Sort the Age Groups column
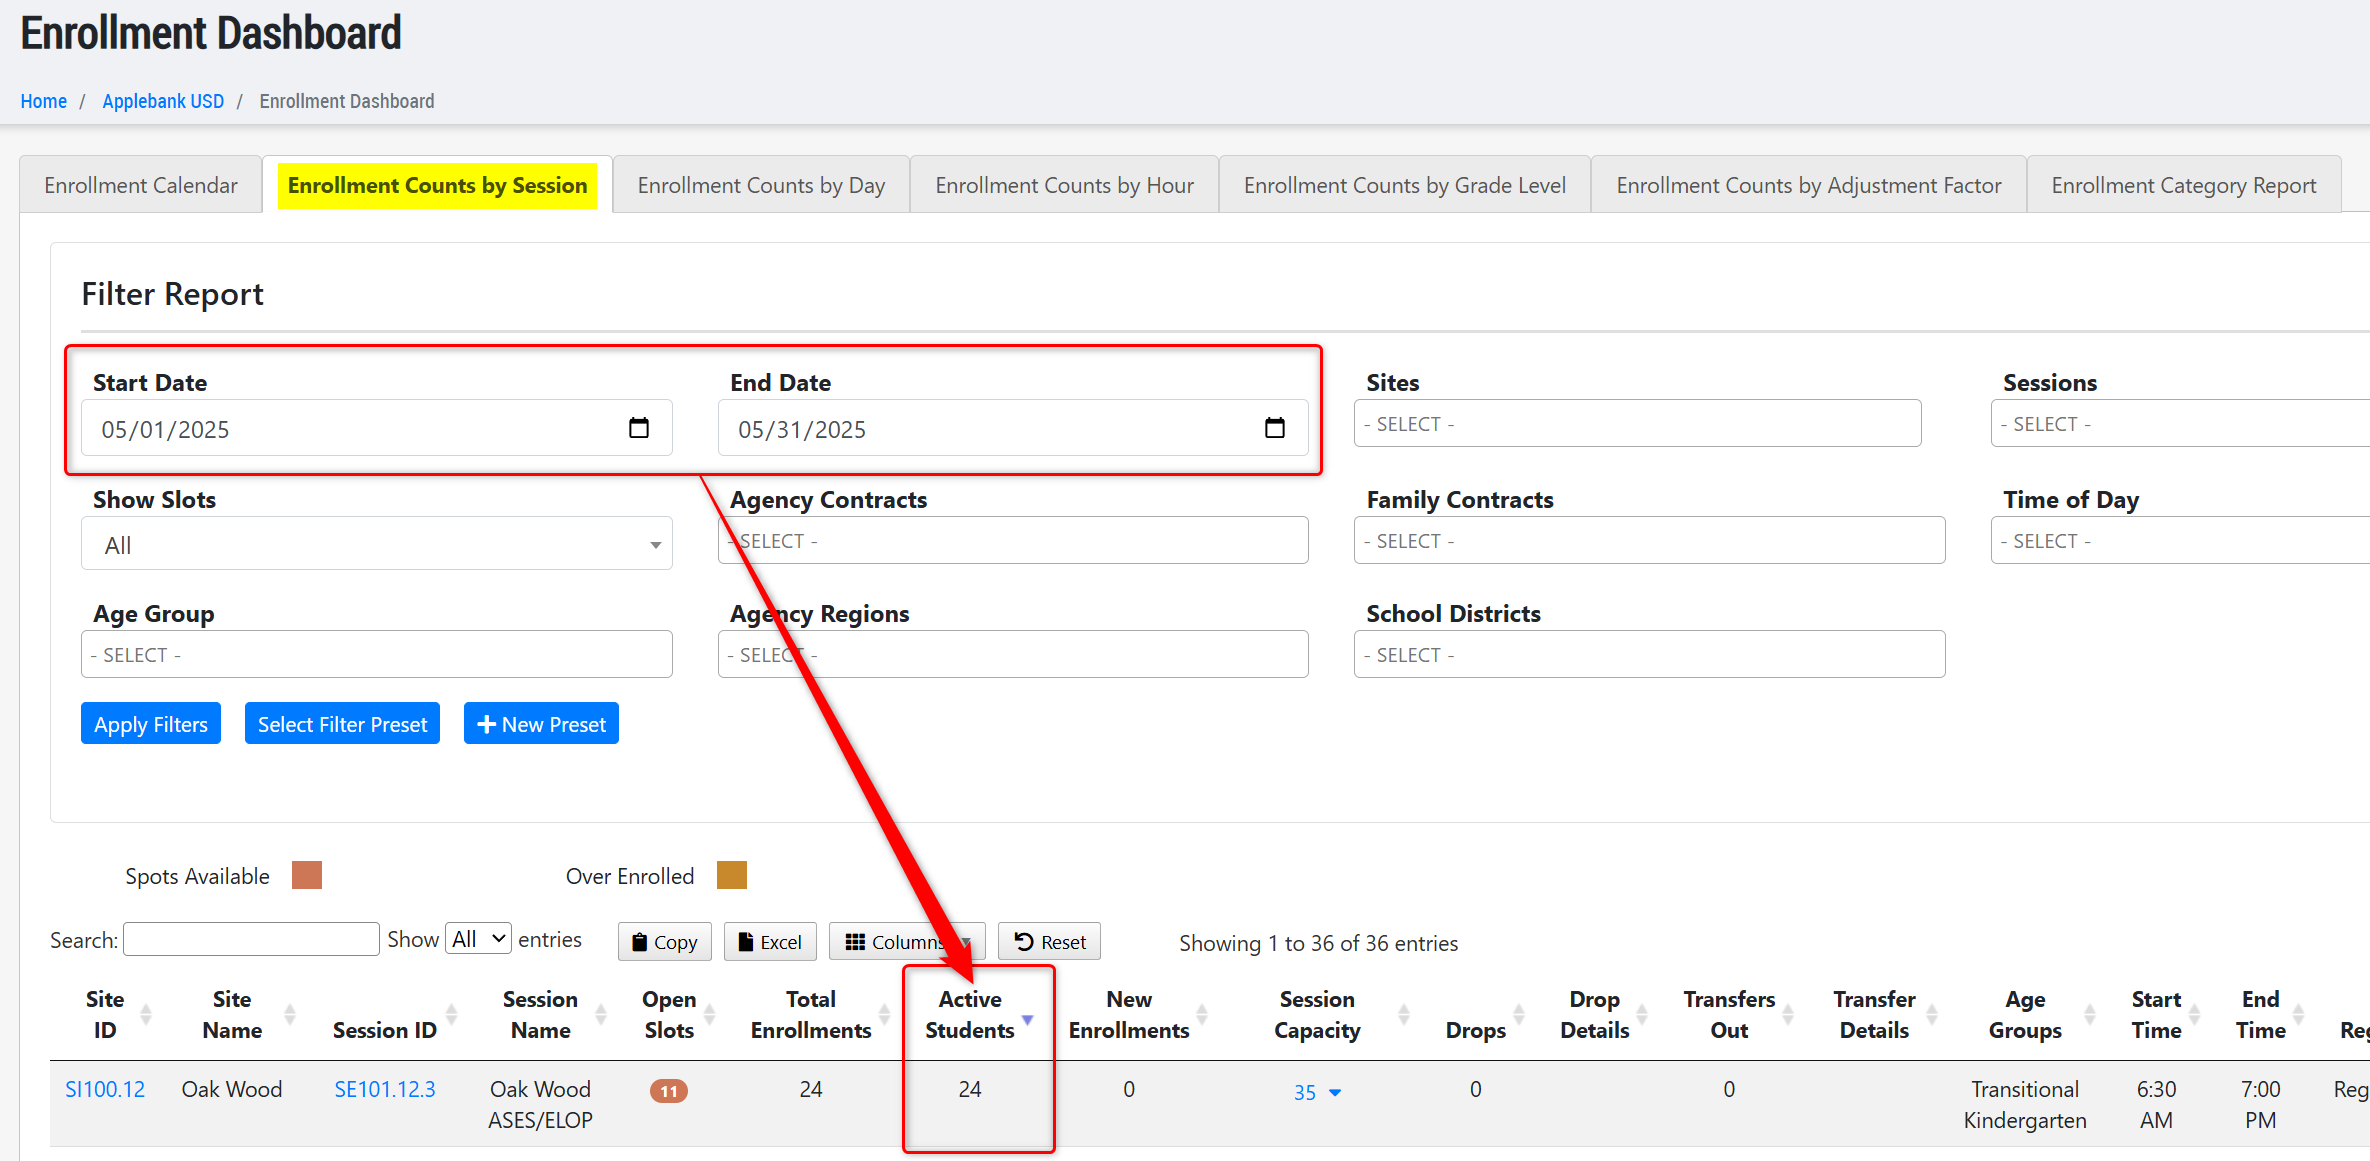The height and width of the screenshot is (1161, 2370). 2089,1014
